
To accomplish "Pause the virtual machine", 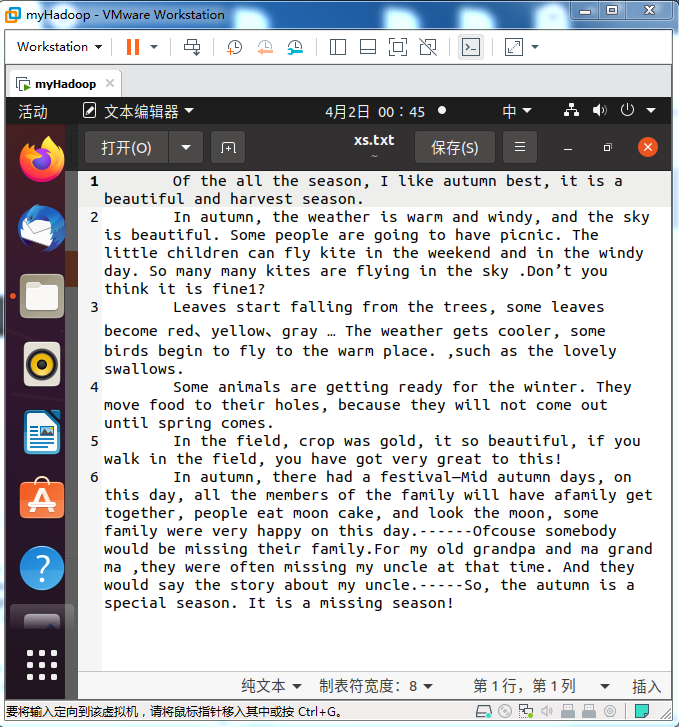I will pyautogui.click(x=133, y=47).
